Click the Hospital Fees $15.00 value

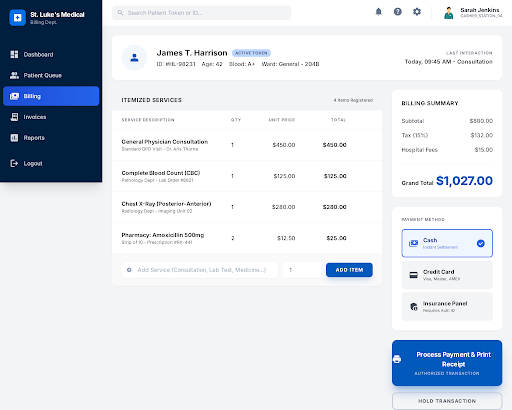[484, 150]
